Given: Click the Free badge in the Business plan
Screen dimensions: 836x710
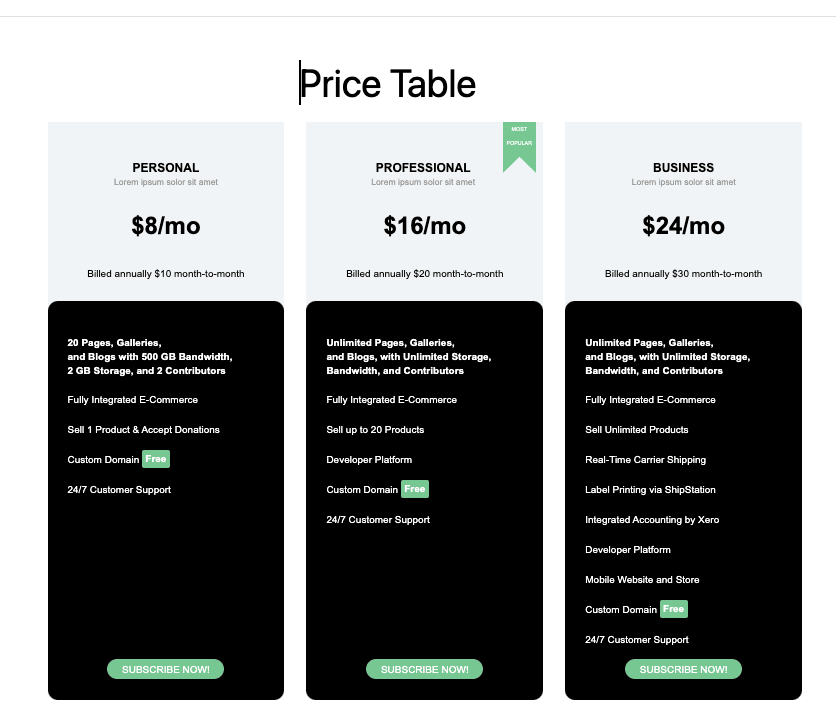Looking at the screenshot, I should [x=674, y=609].
